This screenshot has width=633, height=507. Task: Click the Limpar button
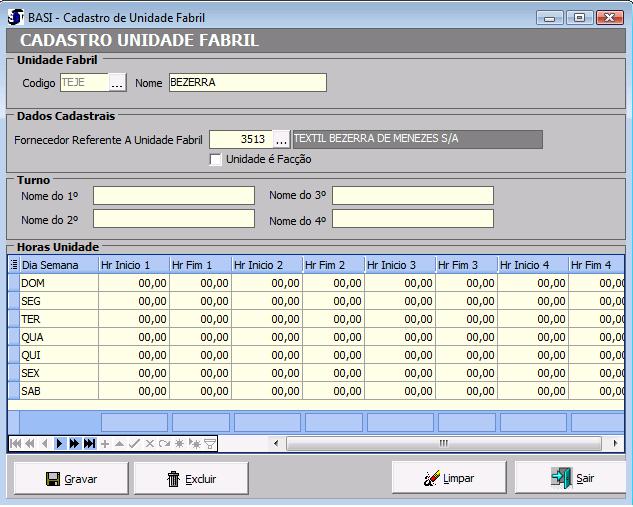point(449,478)
